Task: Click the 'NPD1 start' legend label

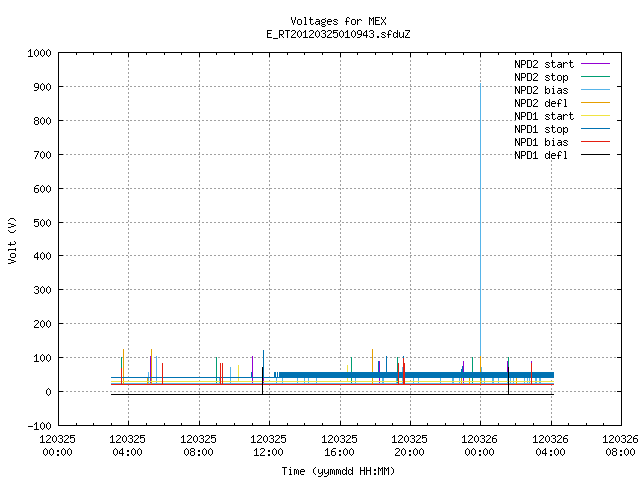Action: click(x=544, y=116)
